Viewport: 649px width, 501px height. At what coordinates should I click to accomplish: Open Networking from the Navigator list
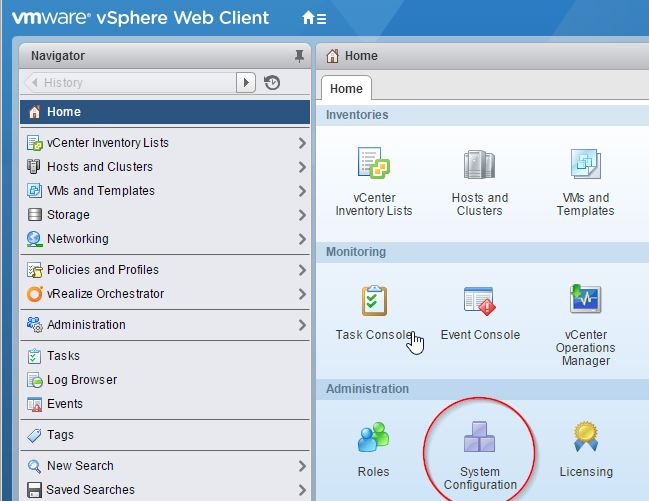(165, 239)
